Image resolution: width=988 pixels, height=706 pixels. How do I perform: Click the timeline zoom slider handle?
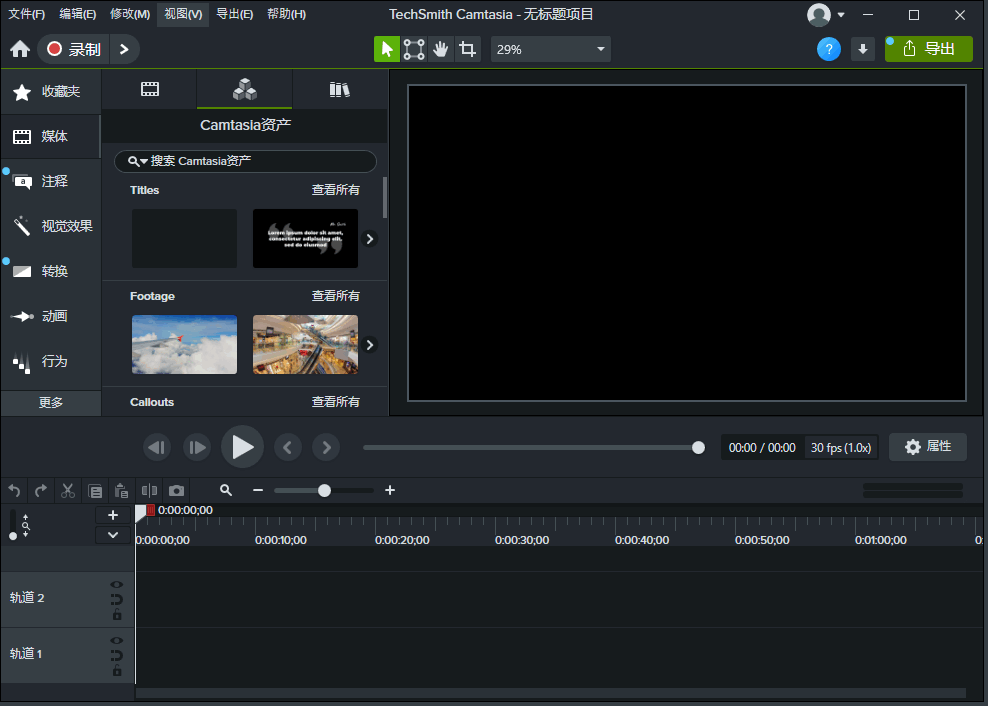324,490
